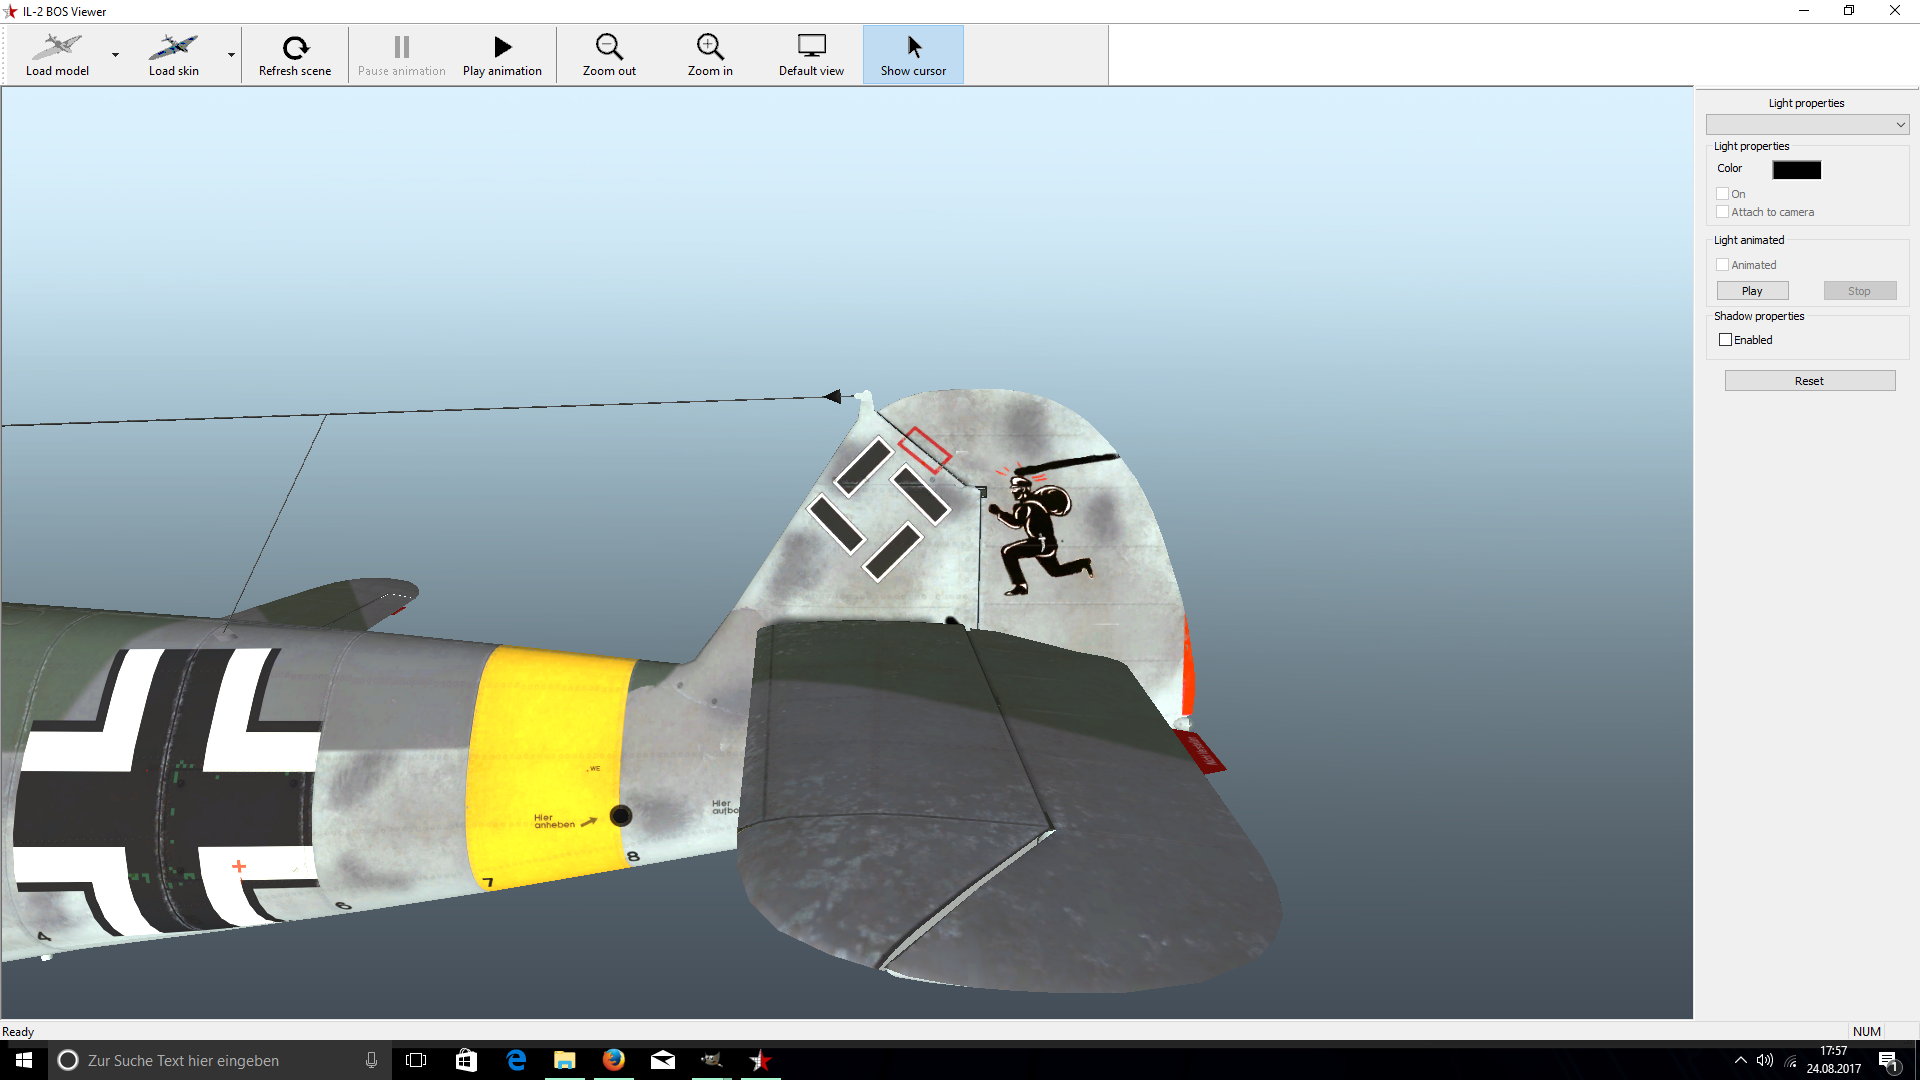The width and height of the screenshot is (1920, 1080).
Task: Open File Explorer from the taskbar
Action: click(x=565, y=1060)
